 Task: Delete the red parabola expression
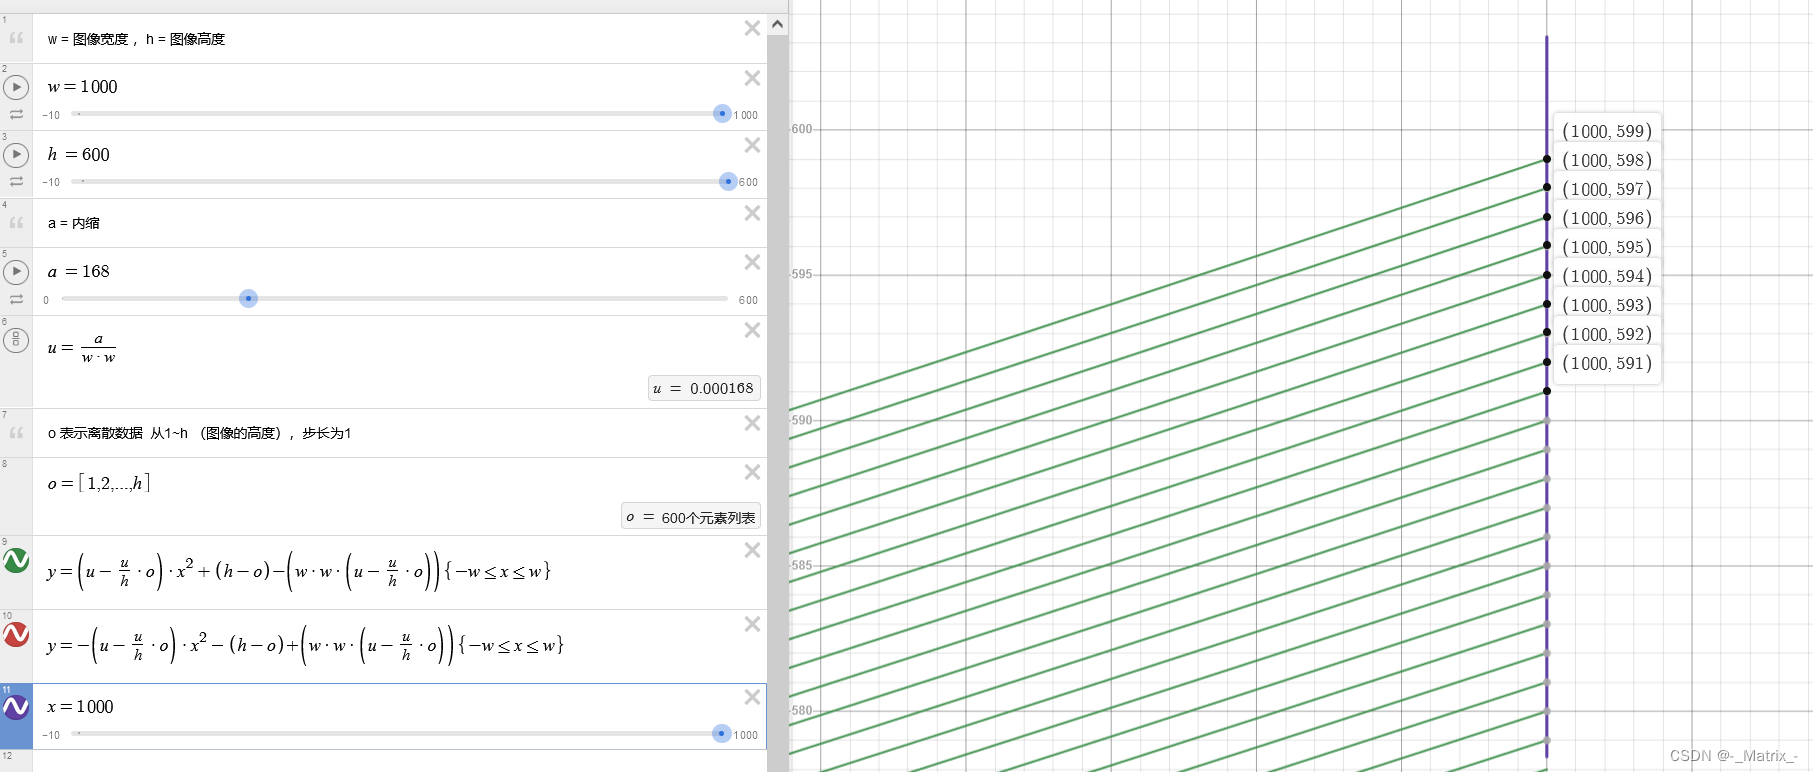point(752,624)
